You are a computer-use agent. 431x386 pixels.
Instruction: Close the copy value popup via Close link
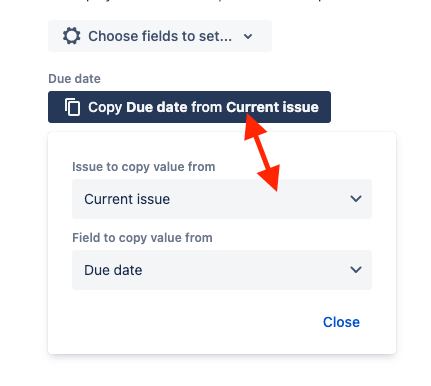tap(341, 322)
